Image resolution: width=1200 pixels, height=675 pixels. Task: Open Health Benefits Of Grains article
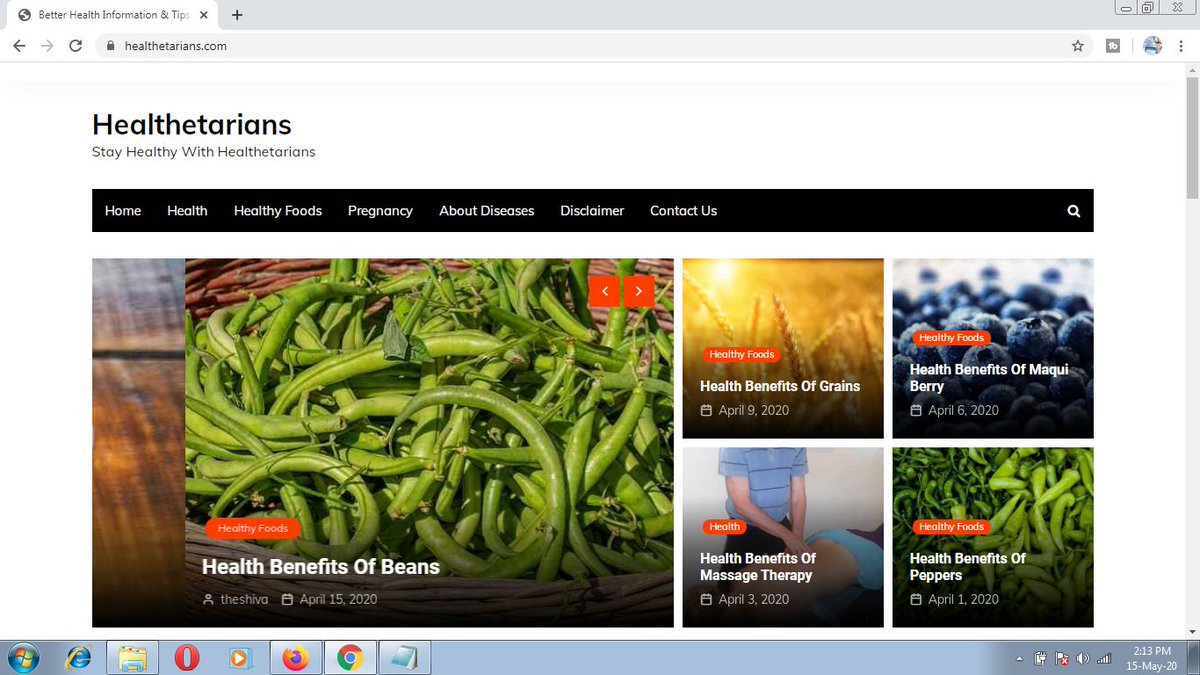point(780,386)
